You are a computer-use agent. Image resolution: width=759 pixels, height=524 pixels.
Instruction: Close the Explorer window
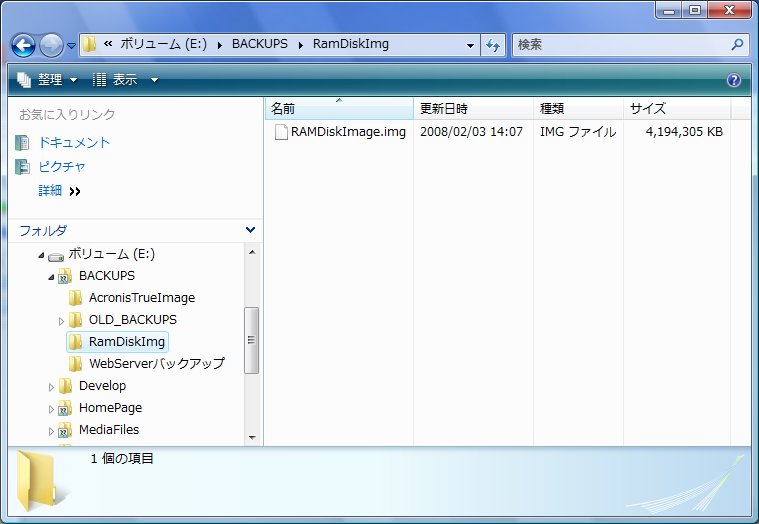coord(729,10)
